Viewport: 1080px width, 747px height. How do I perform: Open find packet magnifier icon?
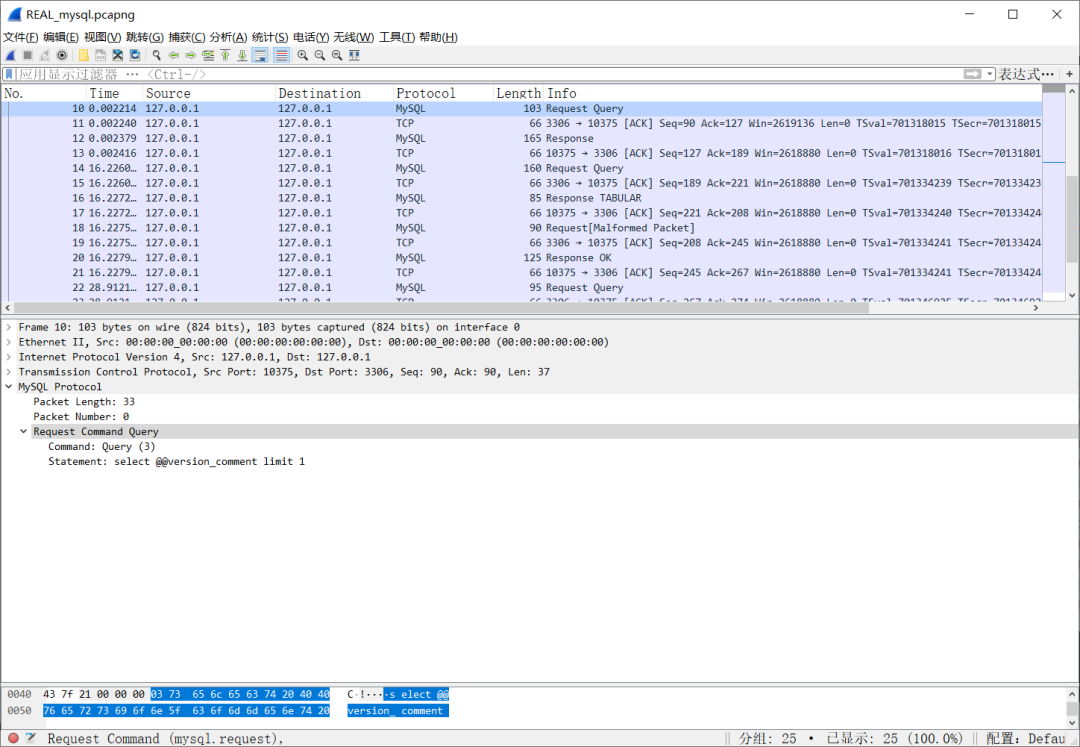[x=156, y=56]
